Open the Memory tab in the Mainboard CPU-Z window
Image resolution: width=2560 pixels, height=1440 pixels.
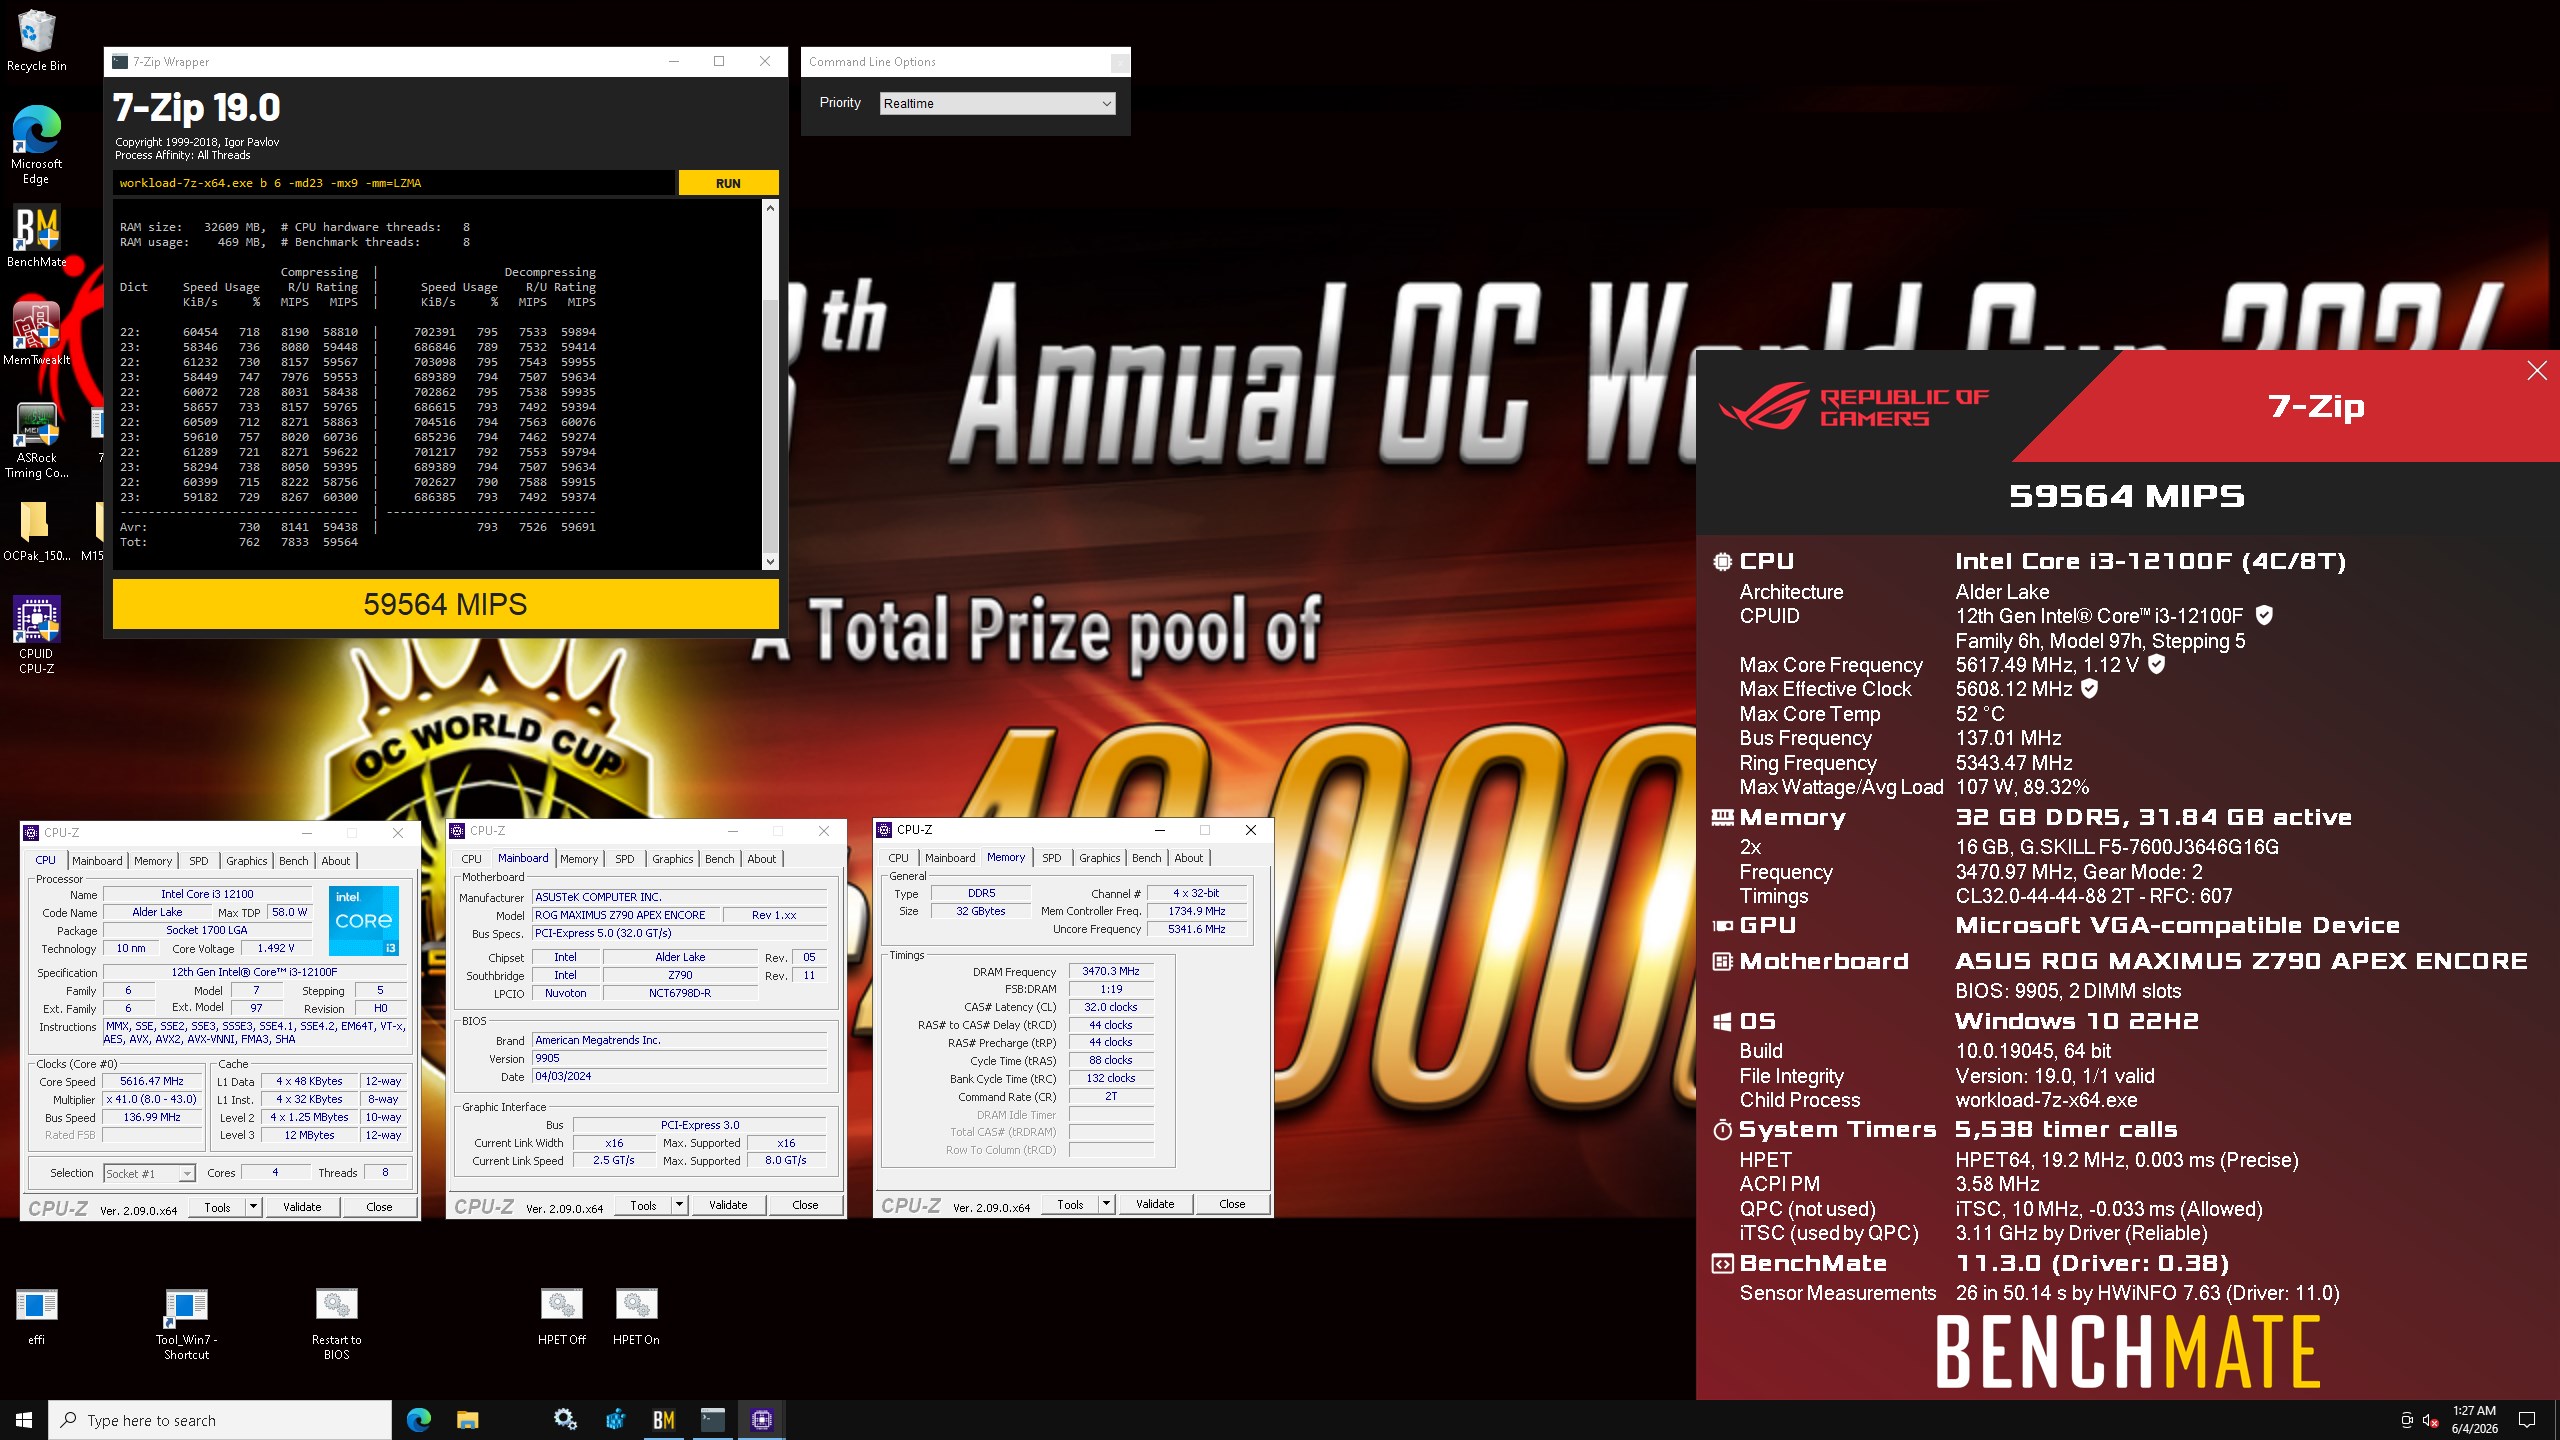pyautogui.click(x=579, y=859)
